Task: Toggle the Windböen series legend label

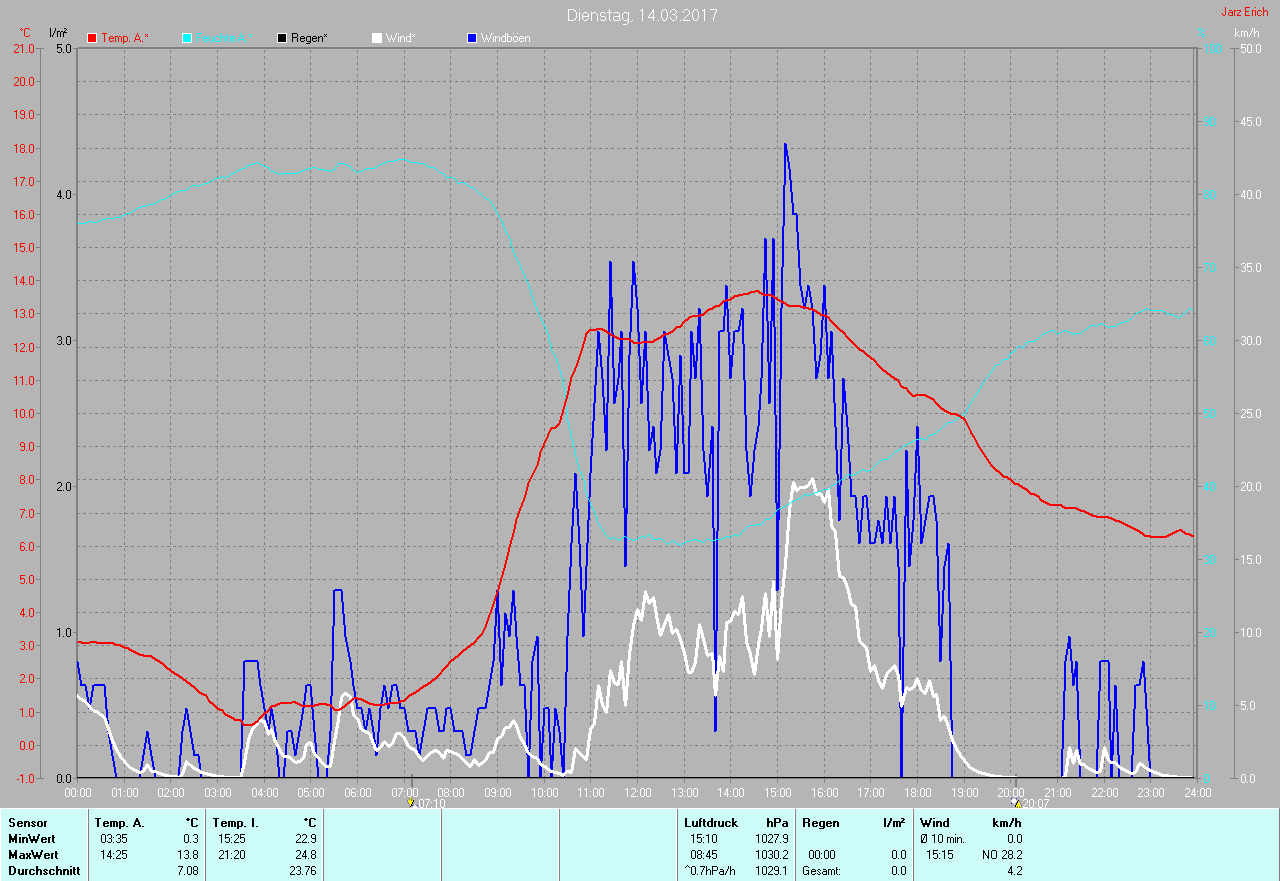Action: point(505,38)
